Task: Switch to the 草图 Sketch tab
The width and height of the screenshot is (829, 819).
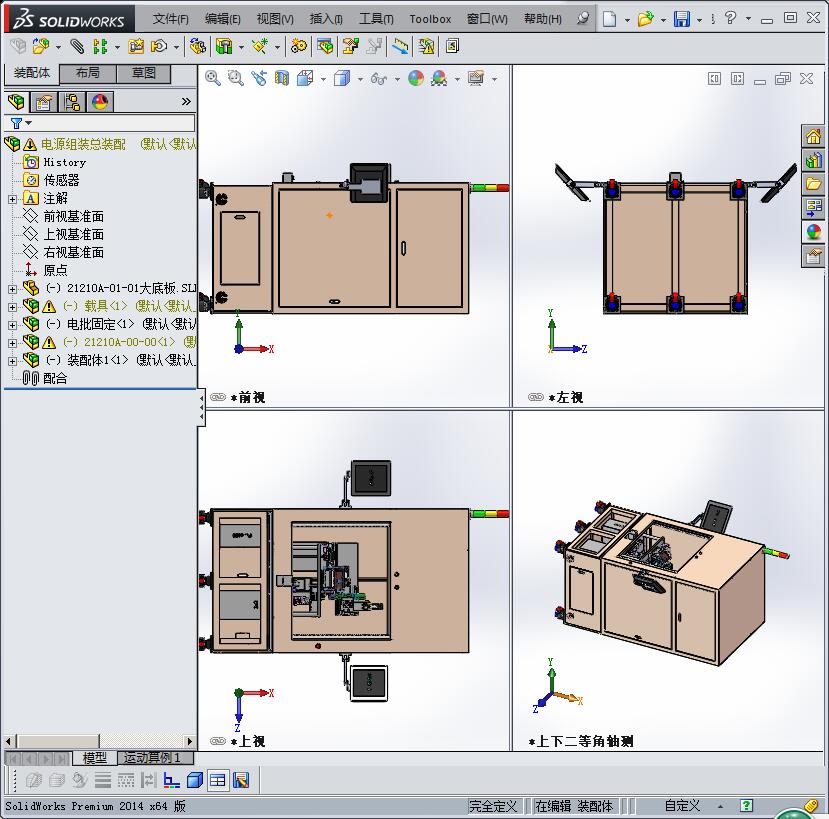Action: (144, 73)
